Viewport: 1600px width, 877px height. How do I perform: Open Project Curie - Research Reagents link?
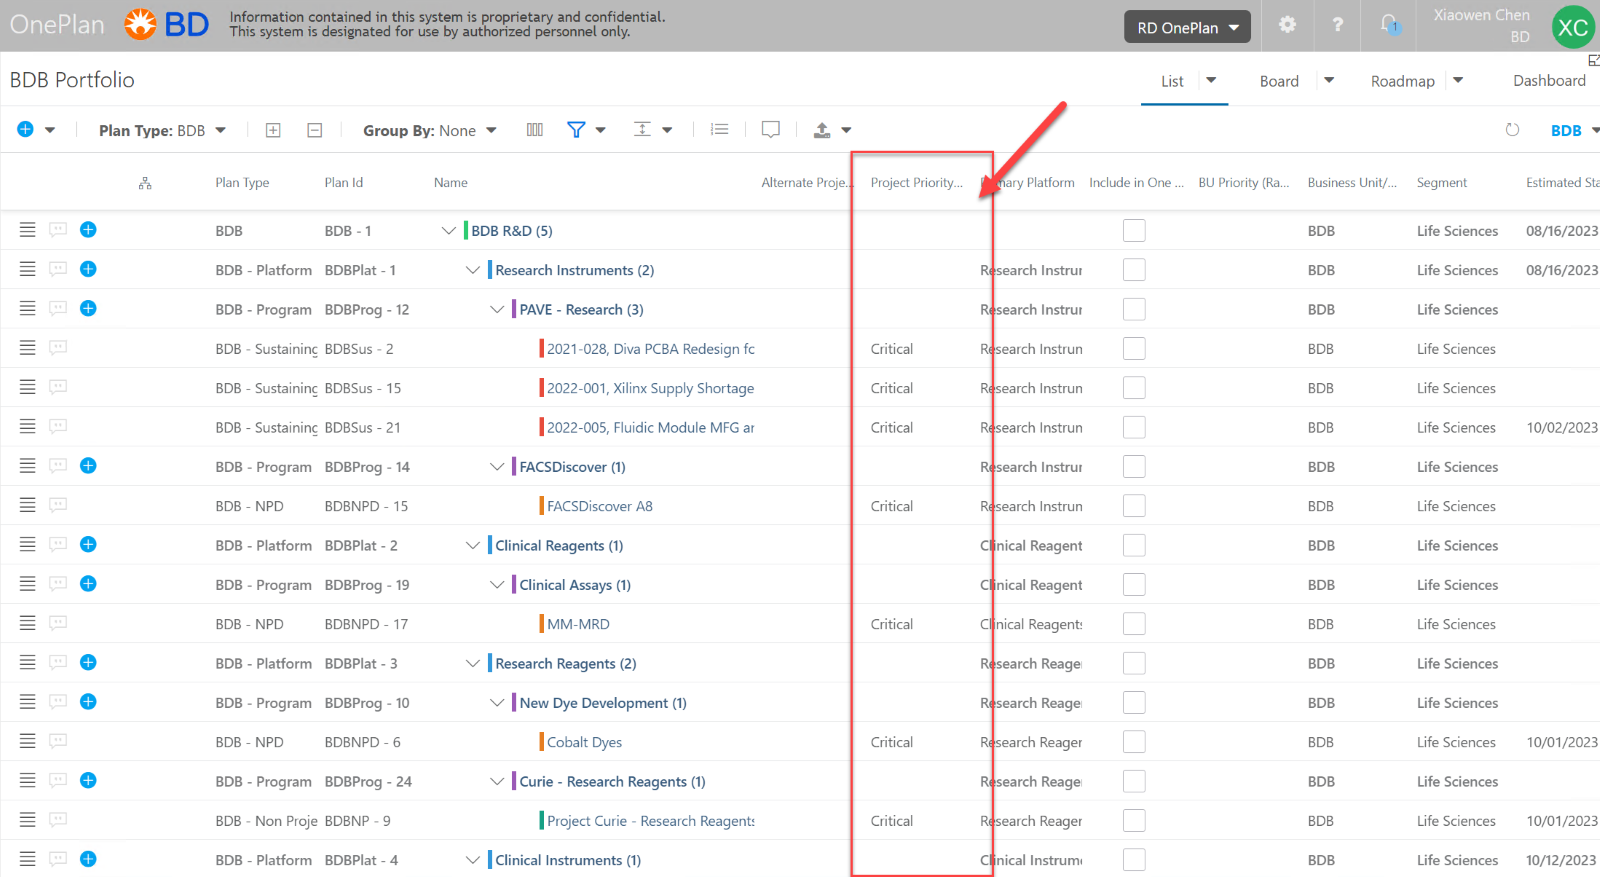point(651,821)
